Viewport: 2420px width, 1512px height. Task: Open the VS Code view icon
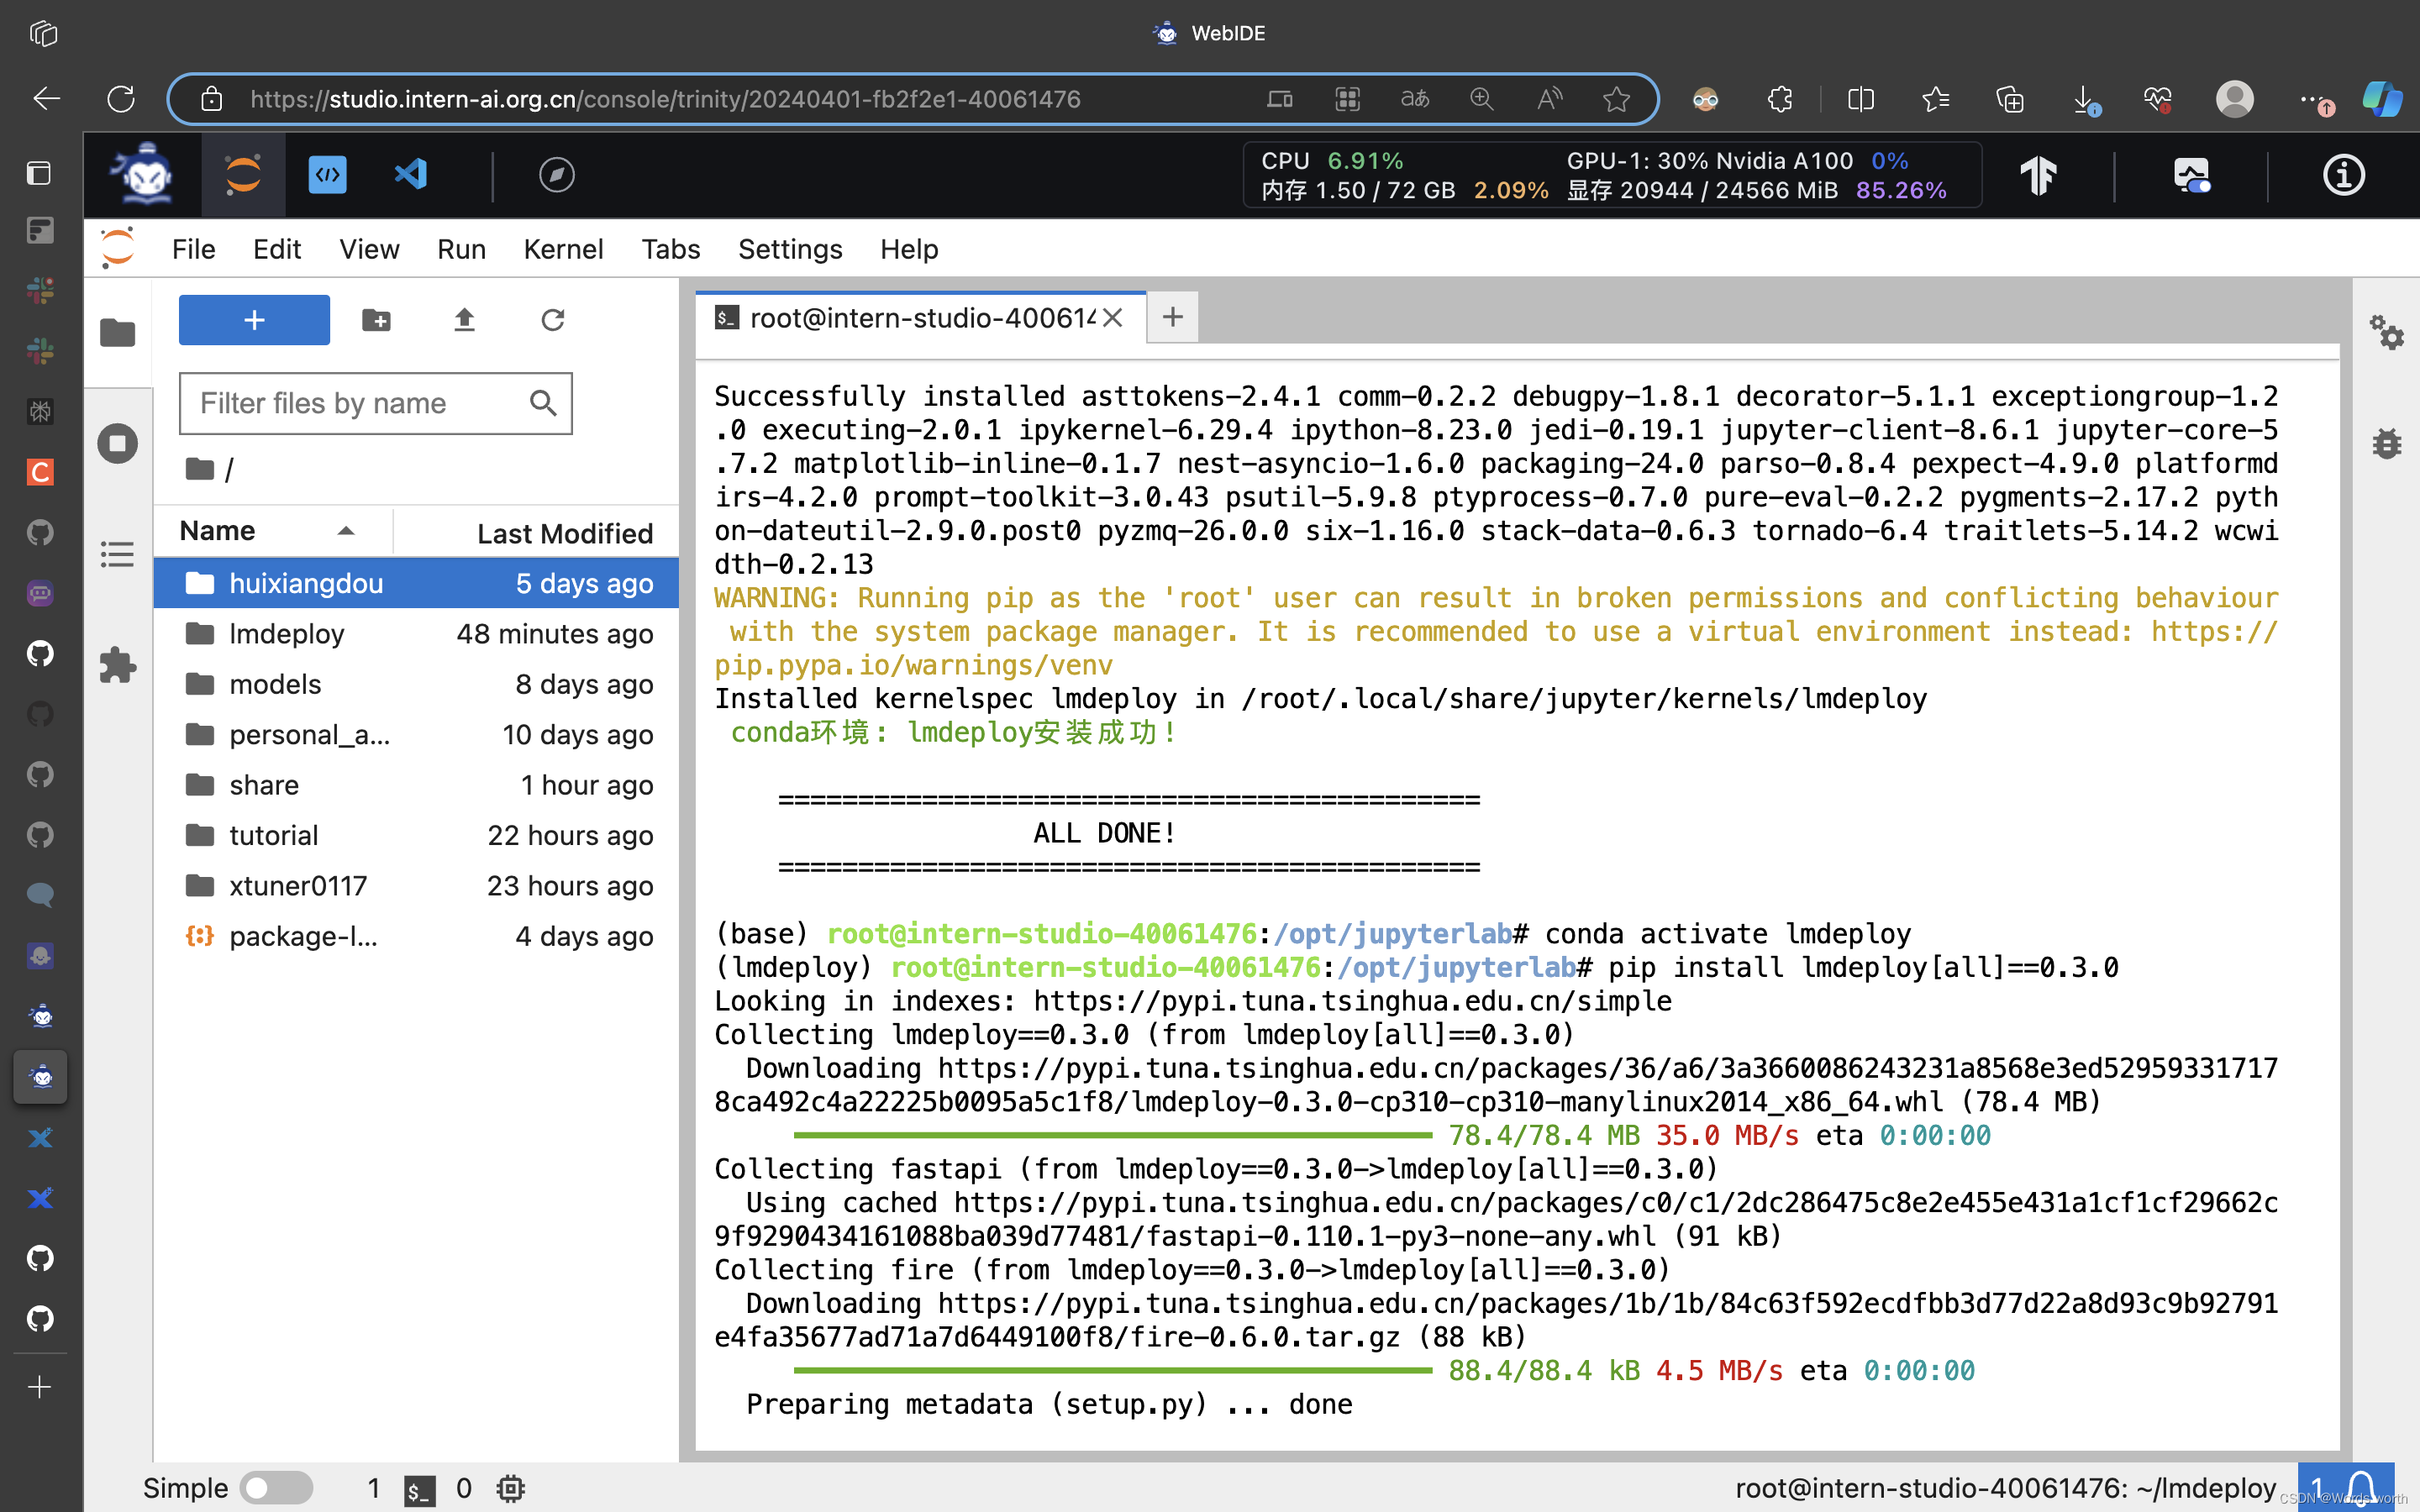(x=411, y=175)
